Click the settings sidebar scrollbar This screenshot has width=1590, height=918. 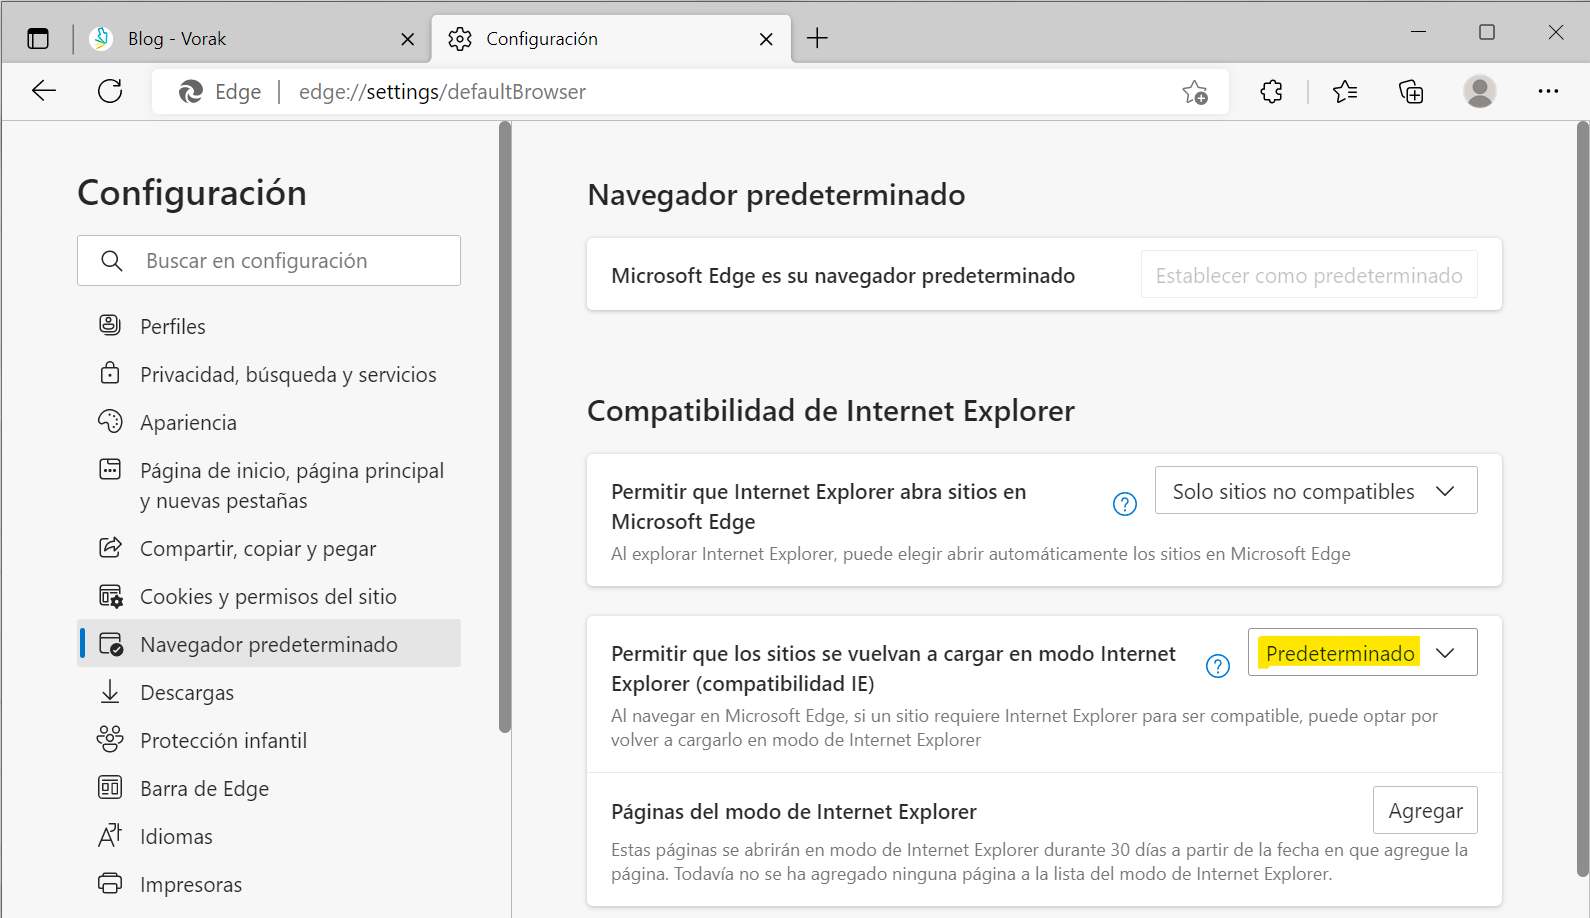click(505, 427)
